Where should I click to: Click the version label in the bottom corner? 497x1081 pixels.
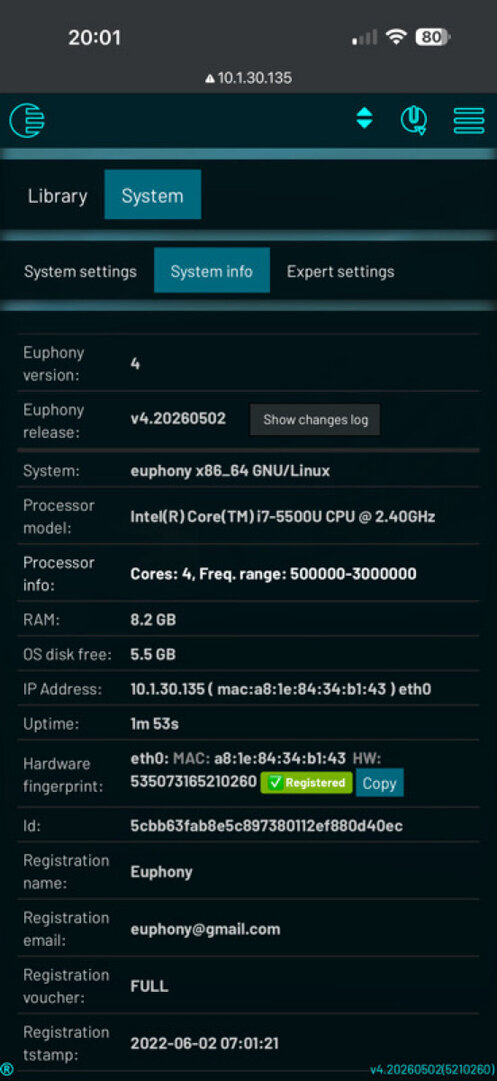[x=432, y=1069]
